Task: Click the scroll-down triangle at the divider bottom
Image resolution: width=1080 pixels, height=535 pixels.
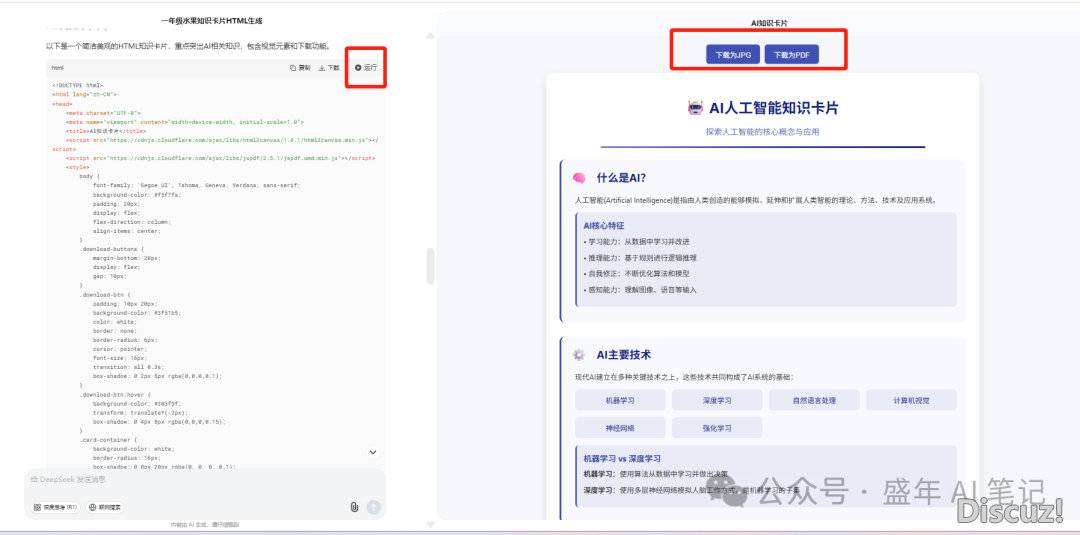Action: tap(430, 525)
